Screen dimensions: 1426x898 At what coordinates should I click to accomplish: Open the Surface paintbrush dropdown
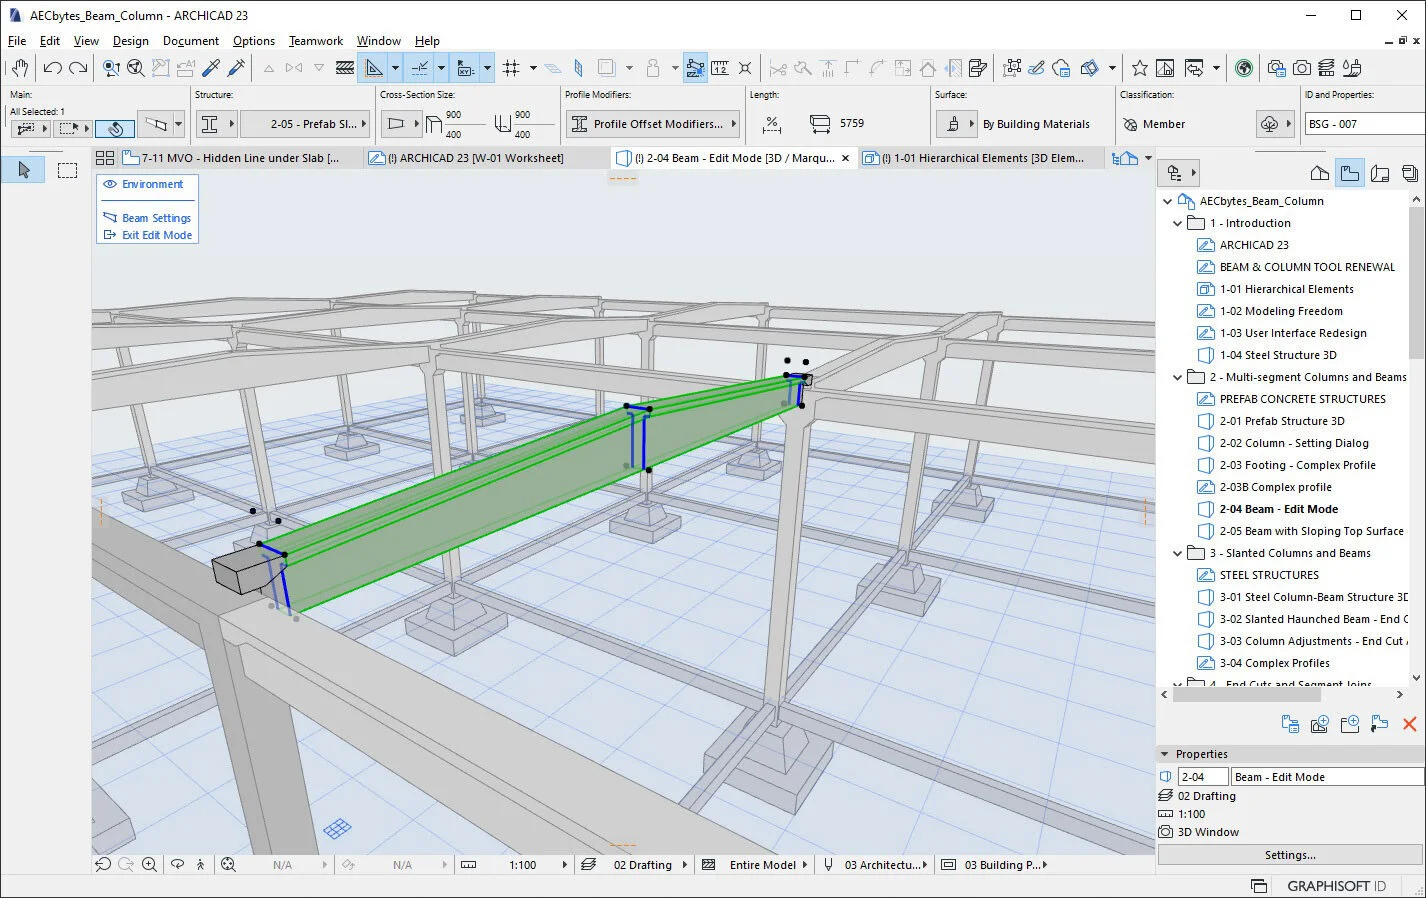coord(956,124)
